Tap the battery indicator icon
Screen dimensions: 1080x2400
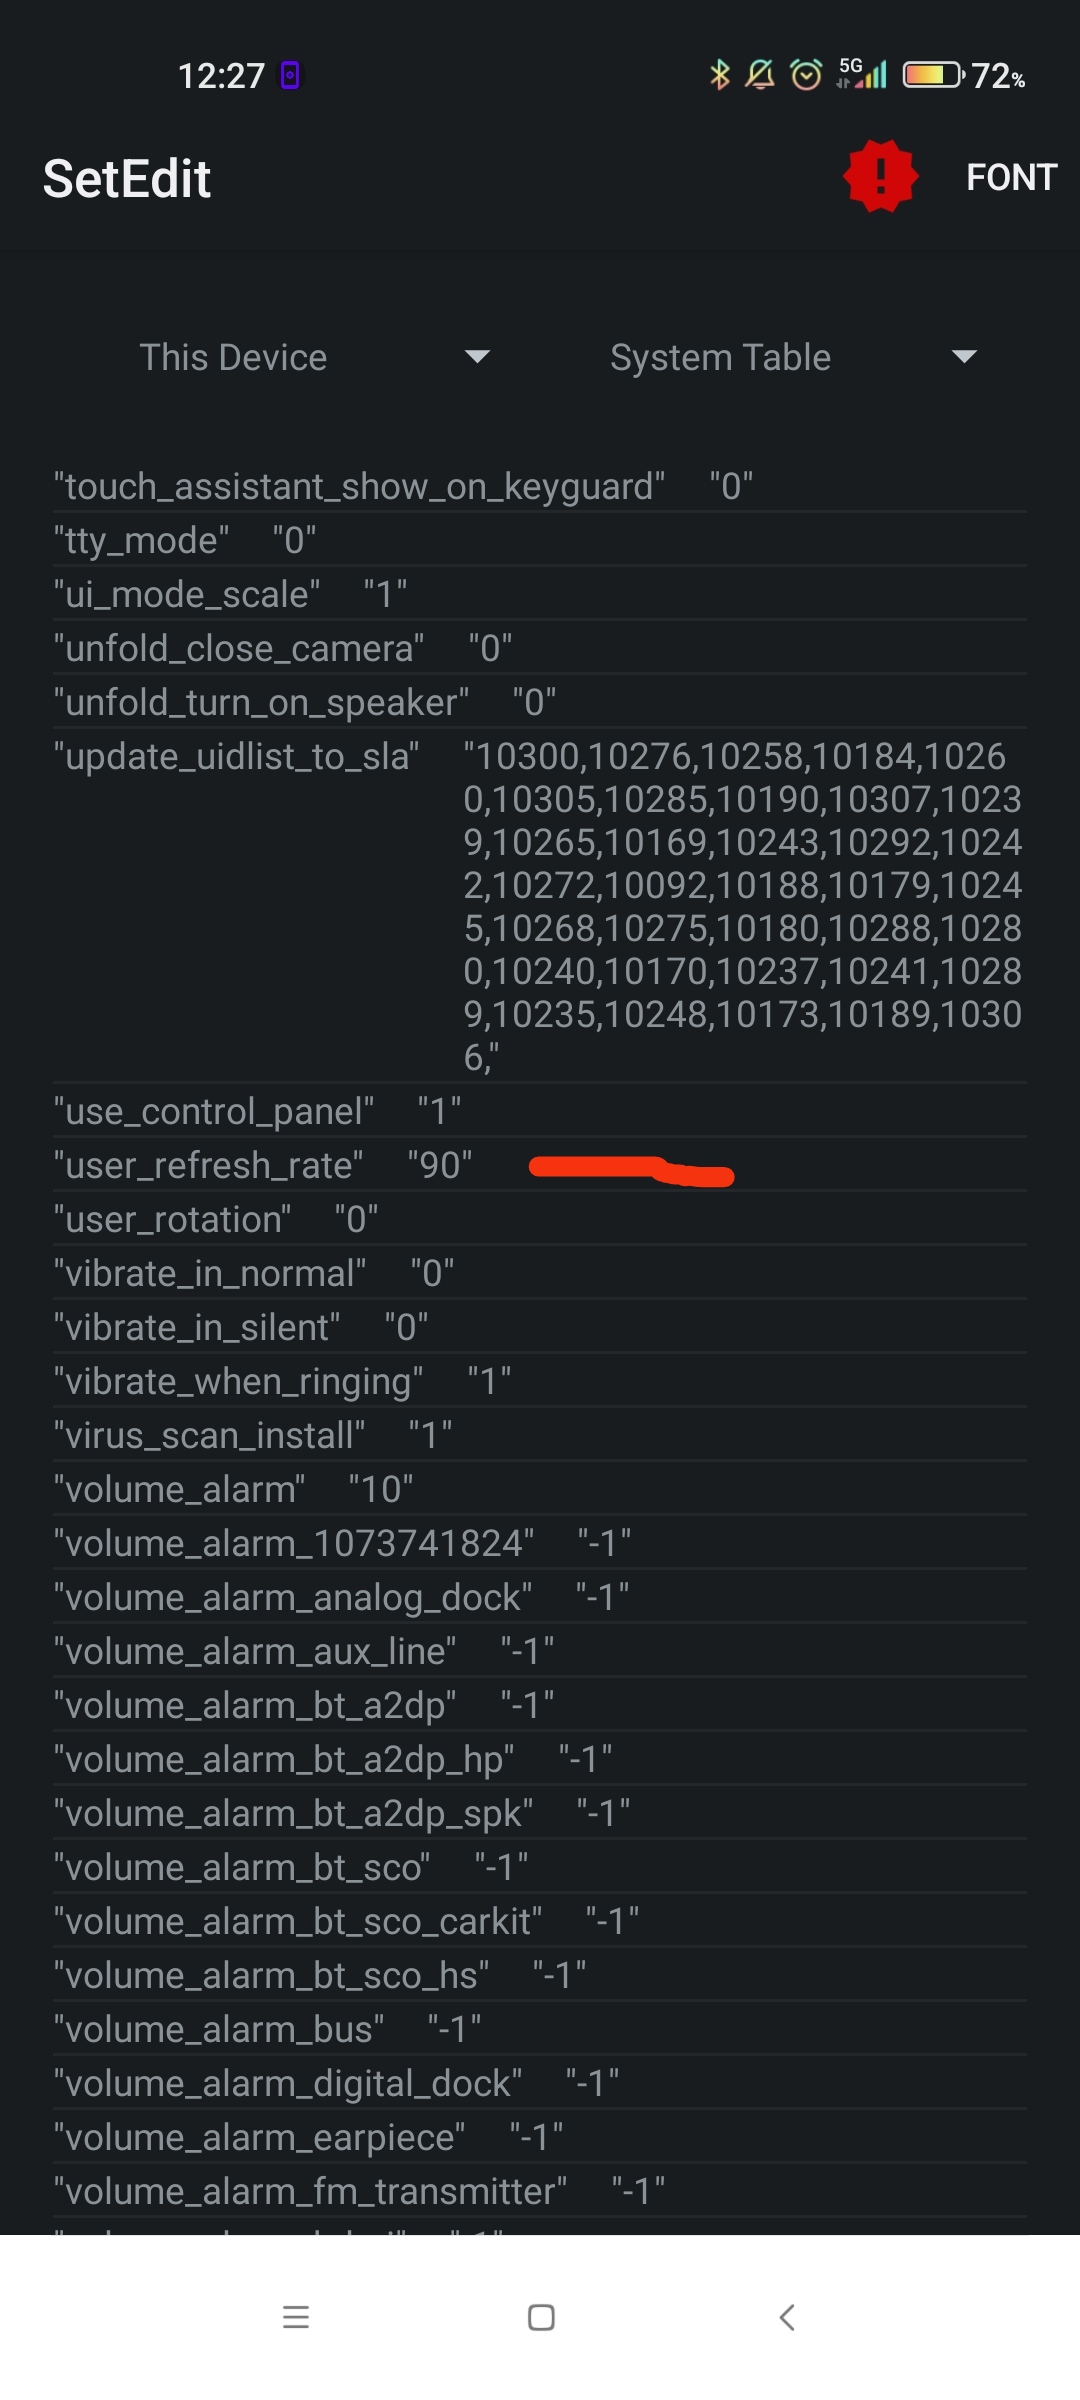[933, 75]
